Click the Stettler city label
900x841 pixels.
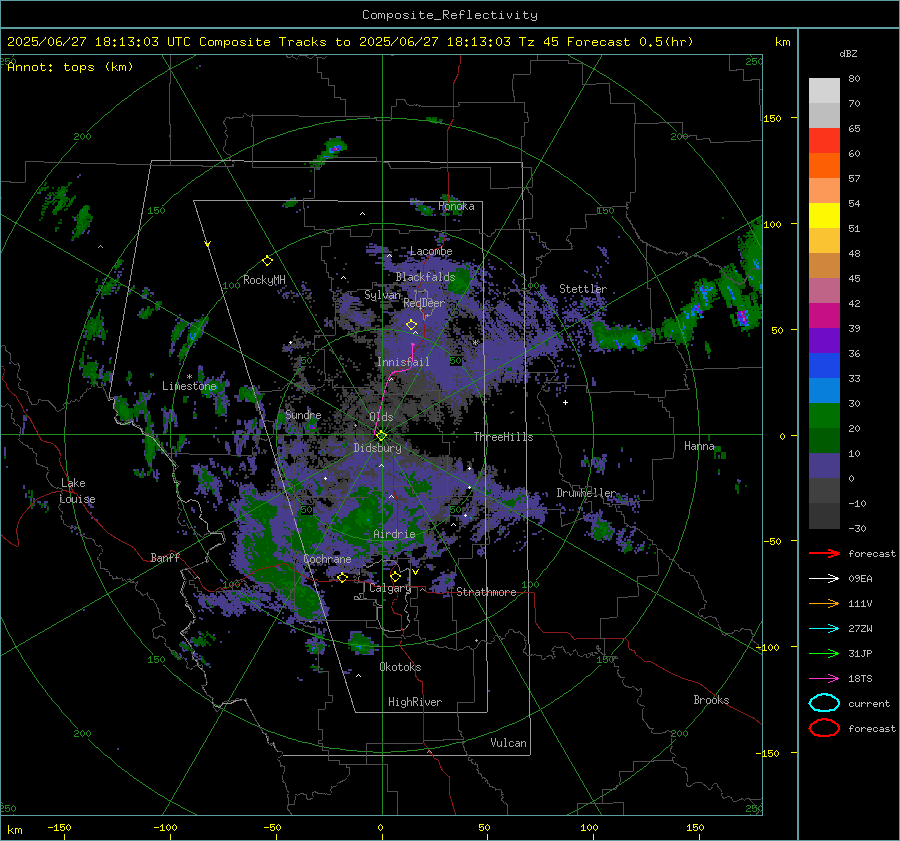click(583, 289)
